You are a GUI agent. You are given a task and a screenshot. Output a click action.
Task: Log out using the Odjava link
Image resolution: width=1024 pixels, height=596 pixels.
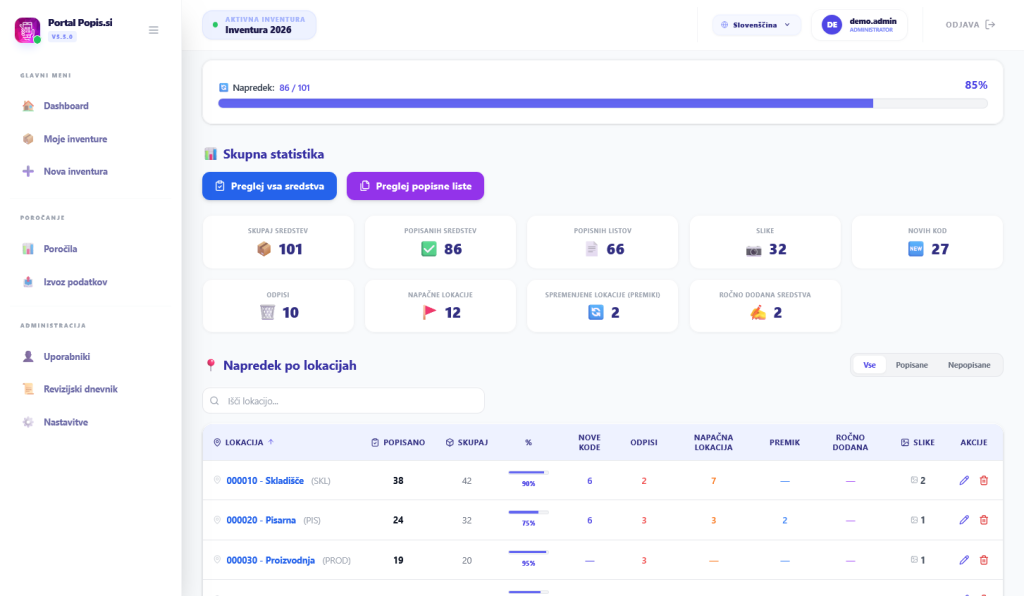(x=970, y=25)
